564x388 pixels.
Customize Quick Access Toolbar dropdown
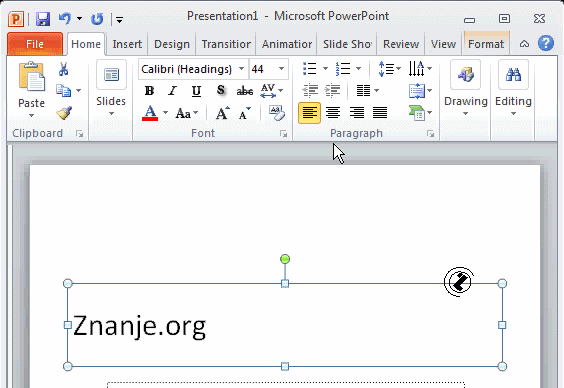pos(120,19)
